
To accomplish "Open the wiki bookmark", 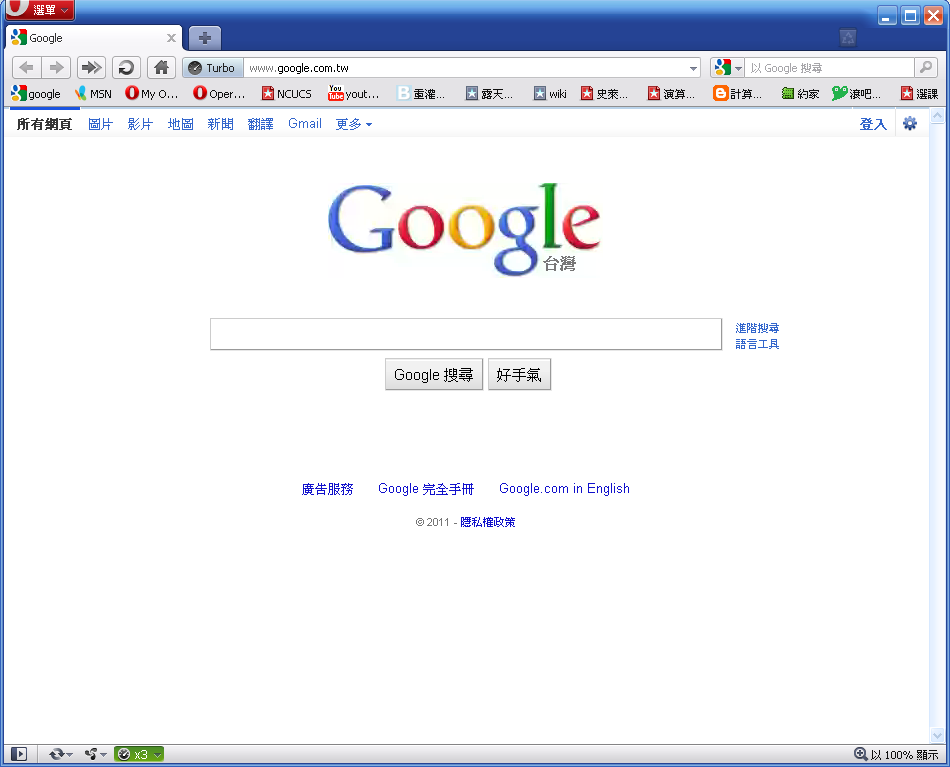I will click(550, 93).
